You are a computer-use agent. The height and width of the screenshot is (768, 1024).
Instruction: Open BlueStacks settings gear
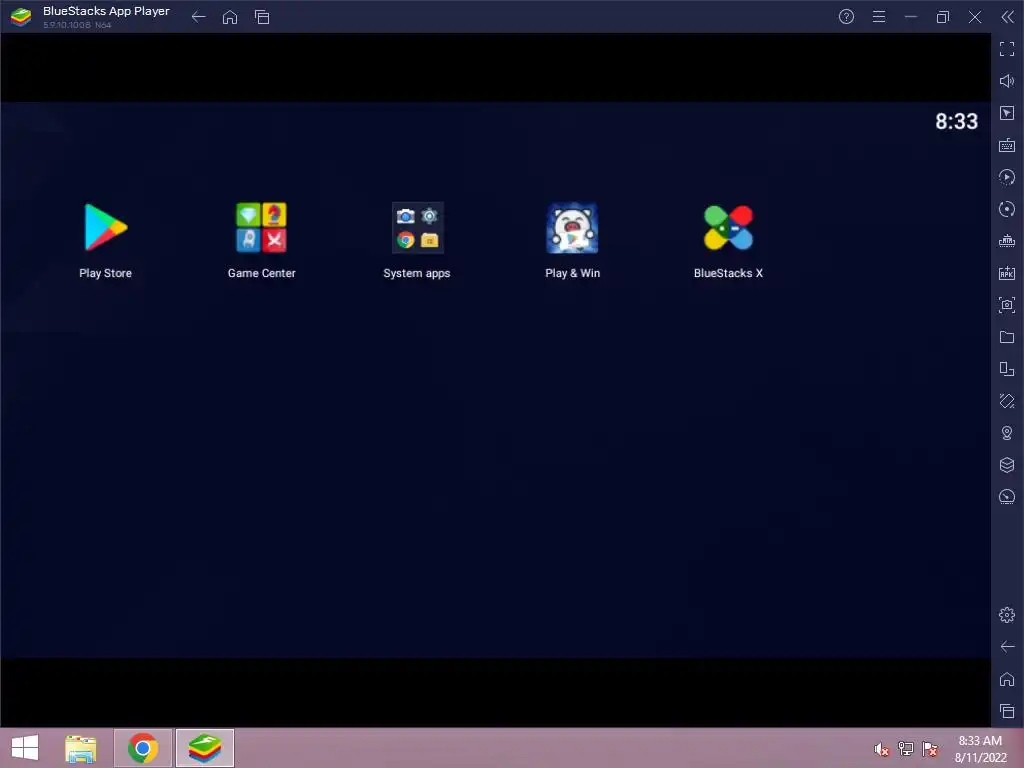[1007, 615]
